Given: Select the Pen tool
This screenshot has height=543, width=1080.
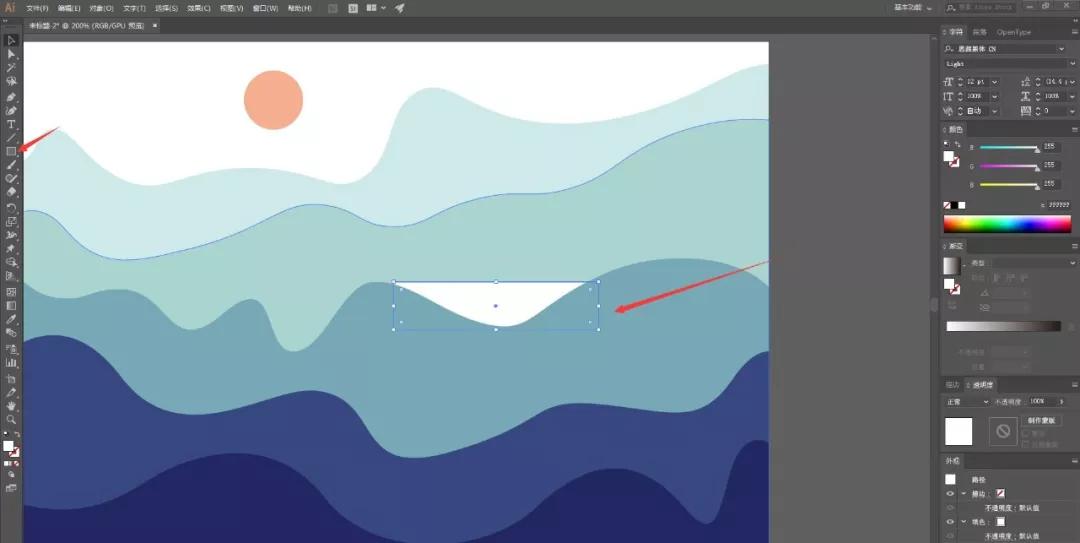Looking at the screenshot, I should pos(11,96).
